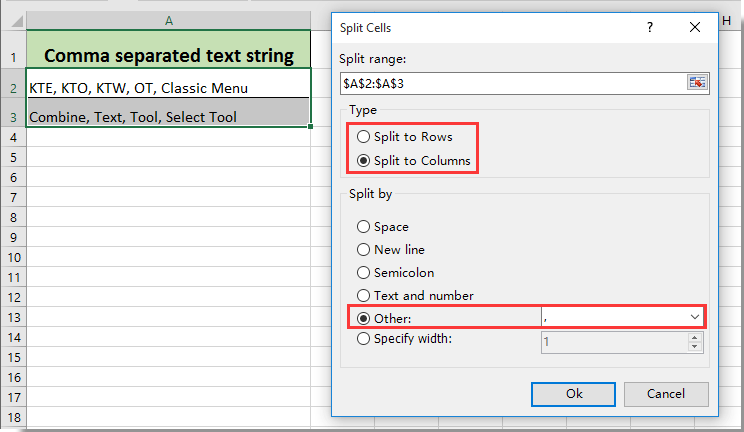Image resolution: width=744 pixels, height=432 pixels.
Task: Choose New line as the delimiter
Action: [x=363, y=250]
